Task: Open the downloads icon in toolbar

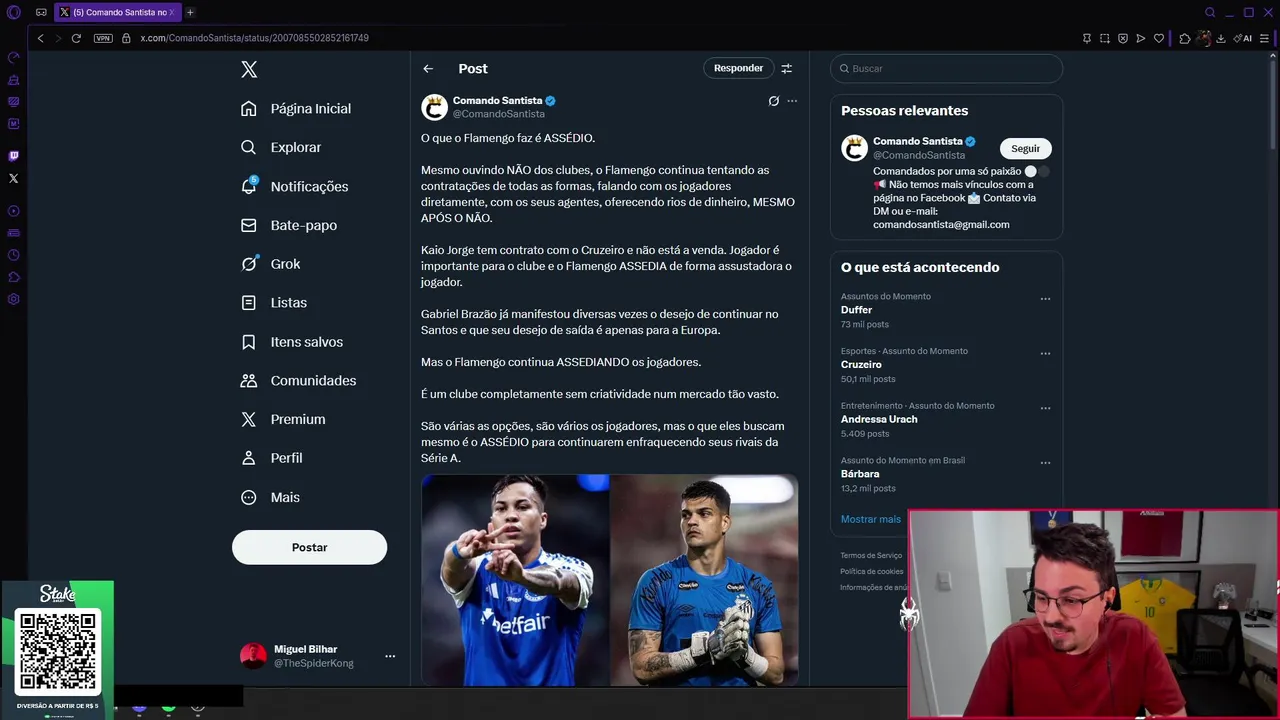Action: pyautogui.click(x=1221, y=38)
